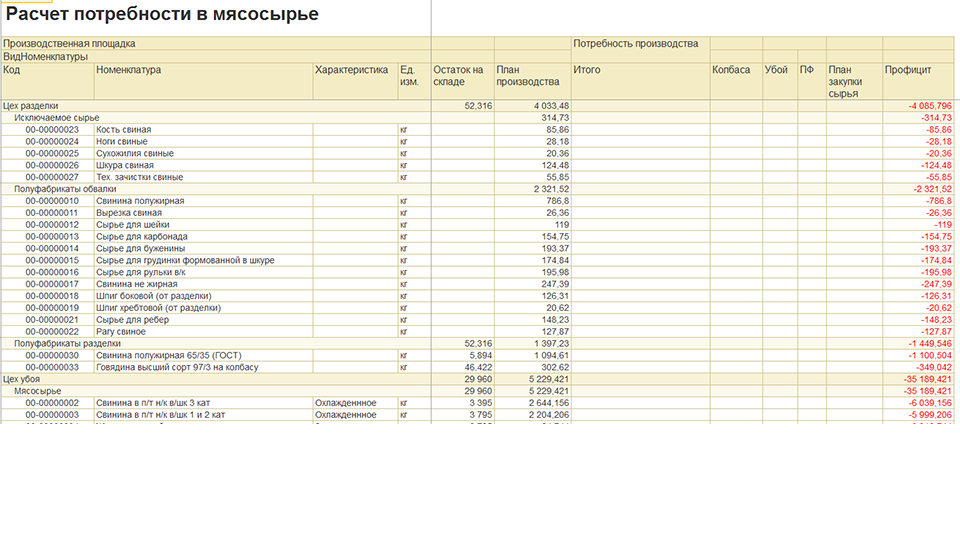Click the code cell '00-00000027'

pyautogui.click(x=47, y=177)
